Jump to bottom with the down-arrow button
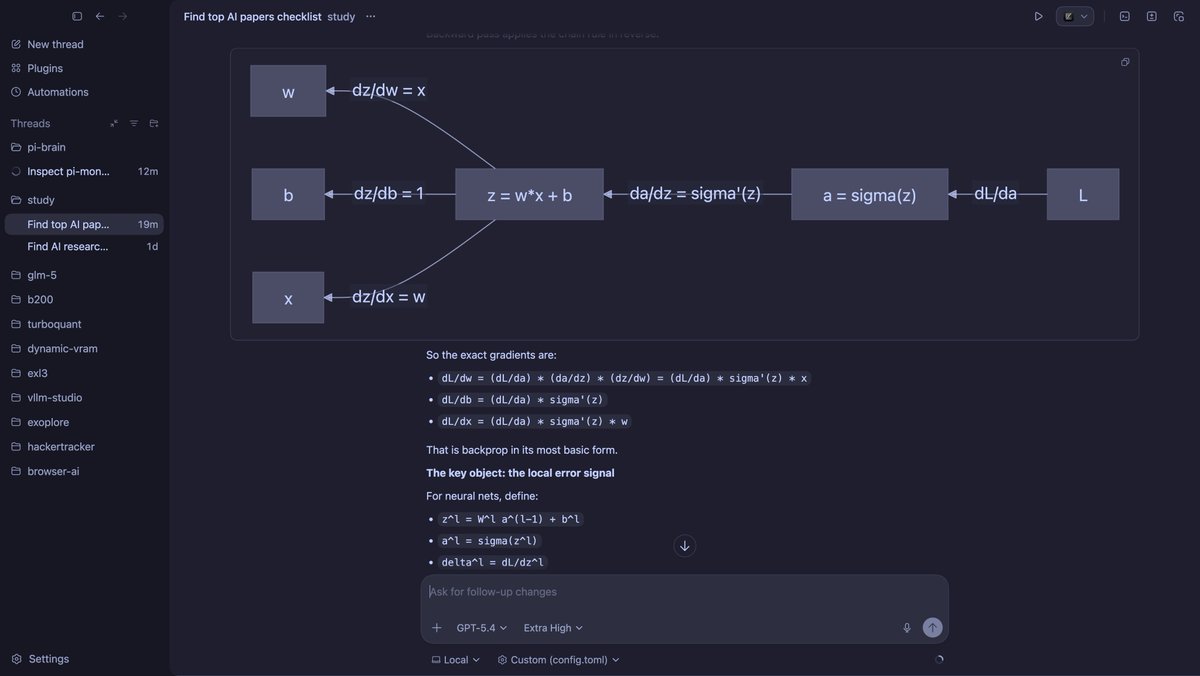This screenshot has height=676, width=1200. click(x=684, y=545)
